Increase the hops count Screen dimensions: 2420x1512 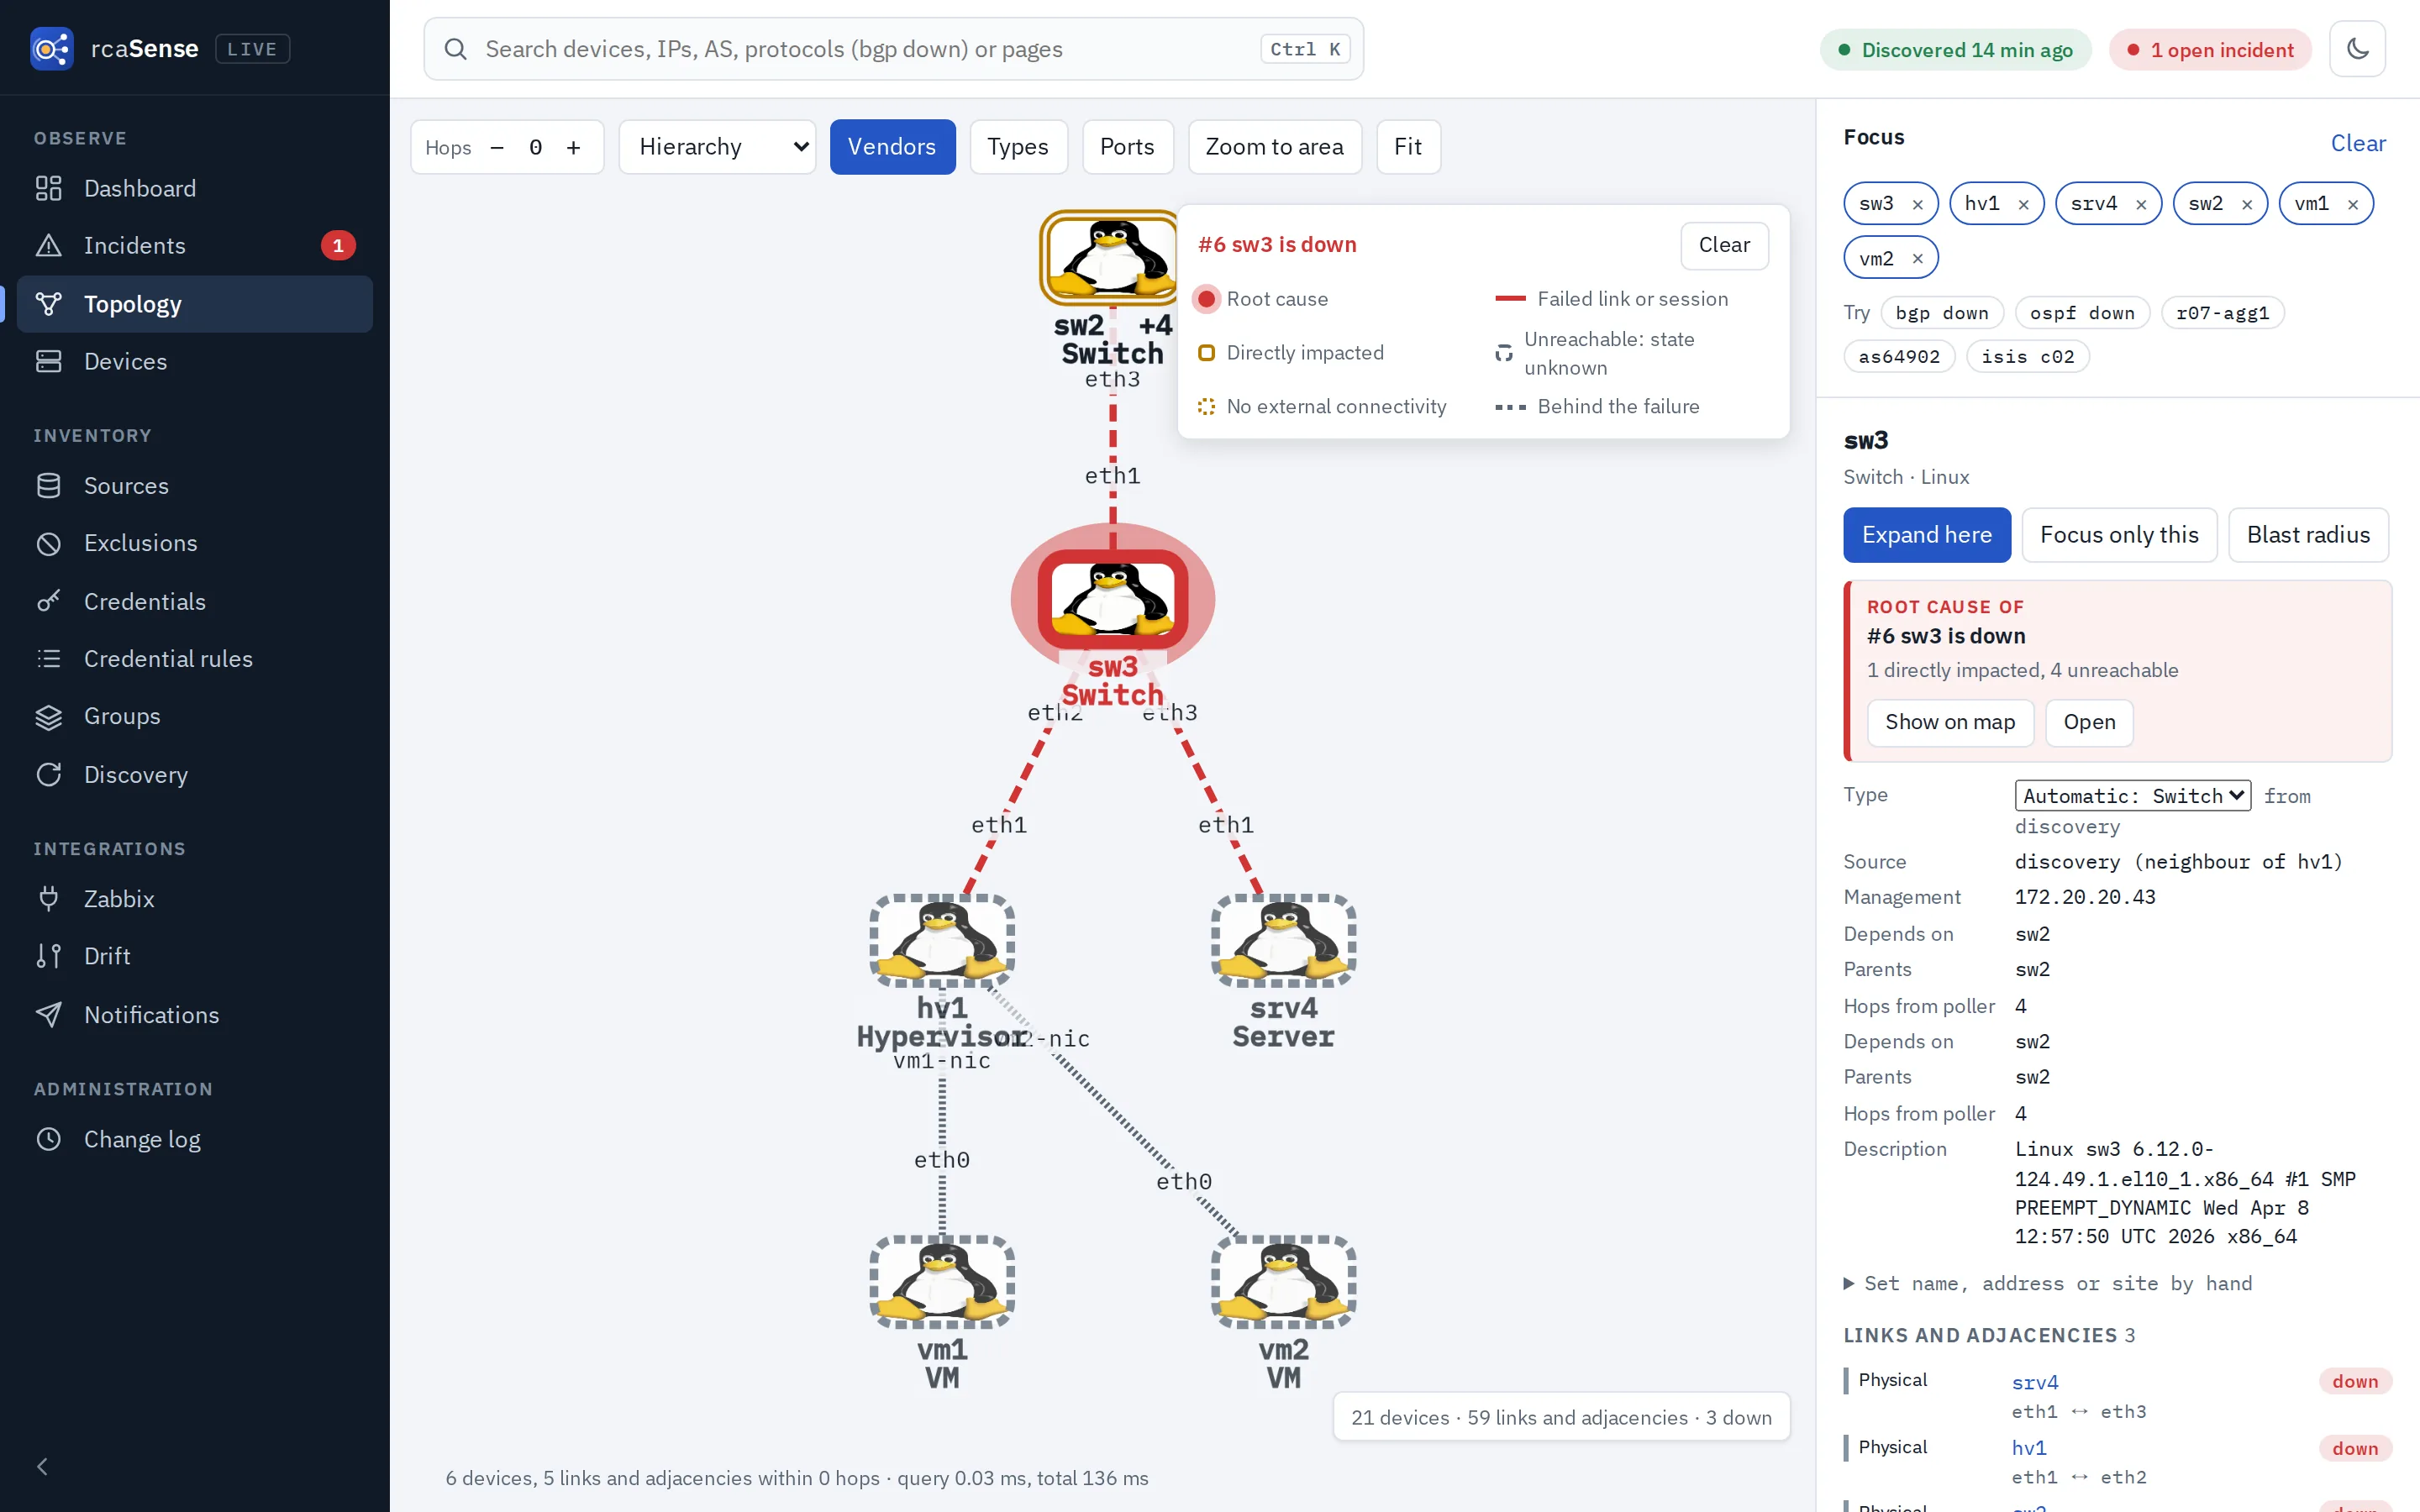coord(574,147)
